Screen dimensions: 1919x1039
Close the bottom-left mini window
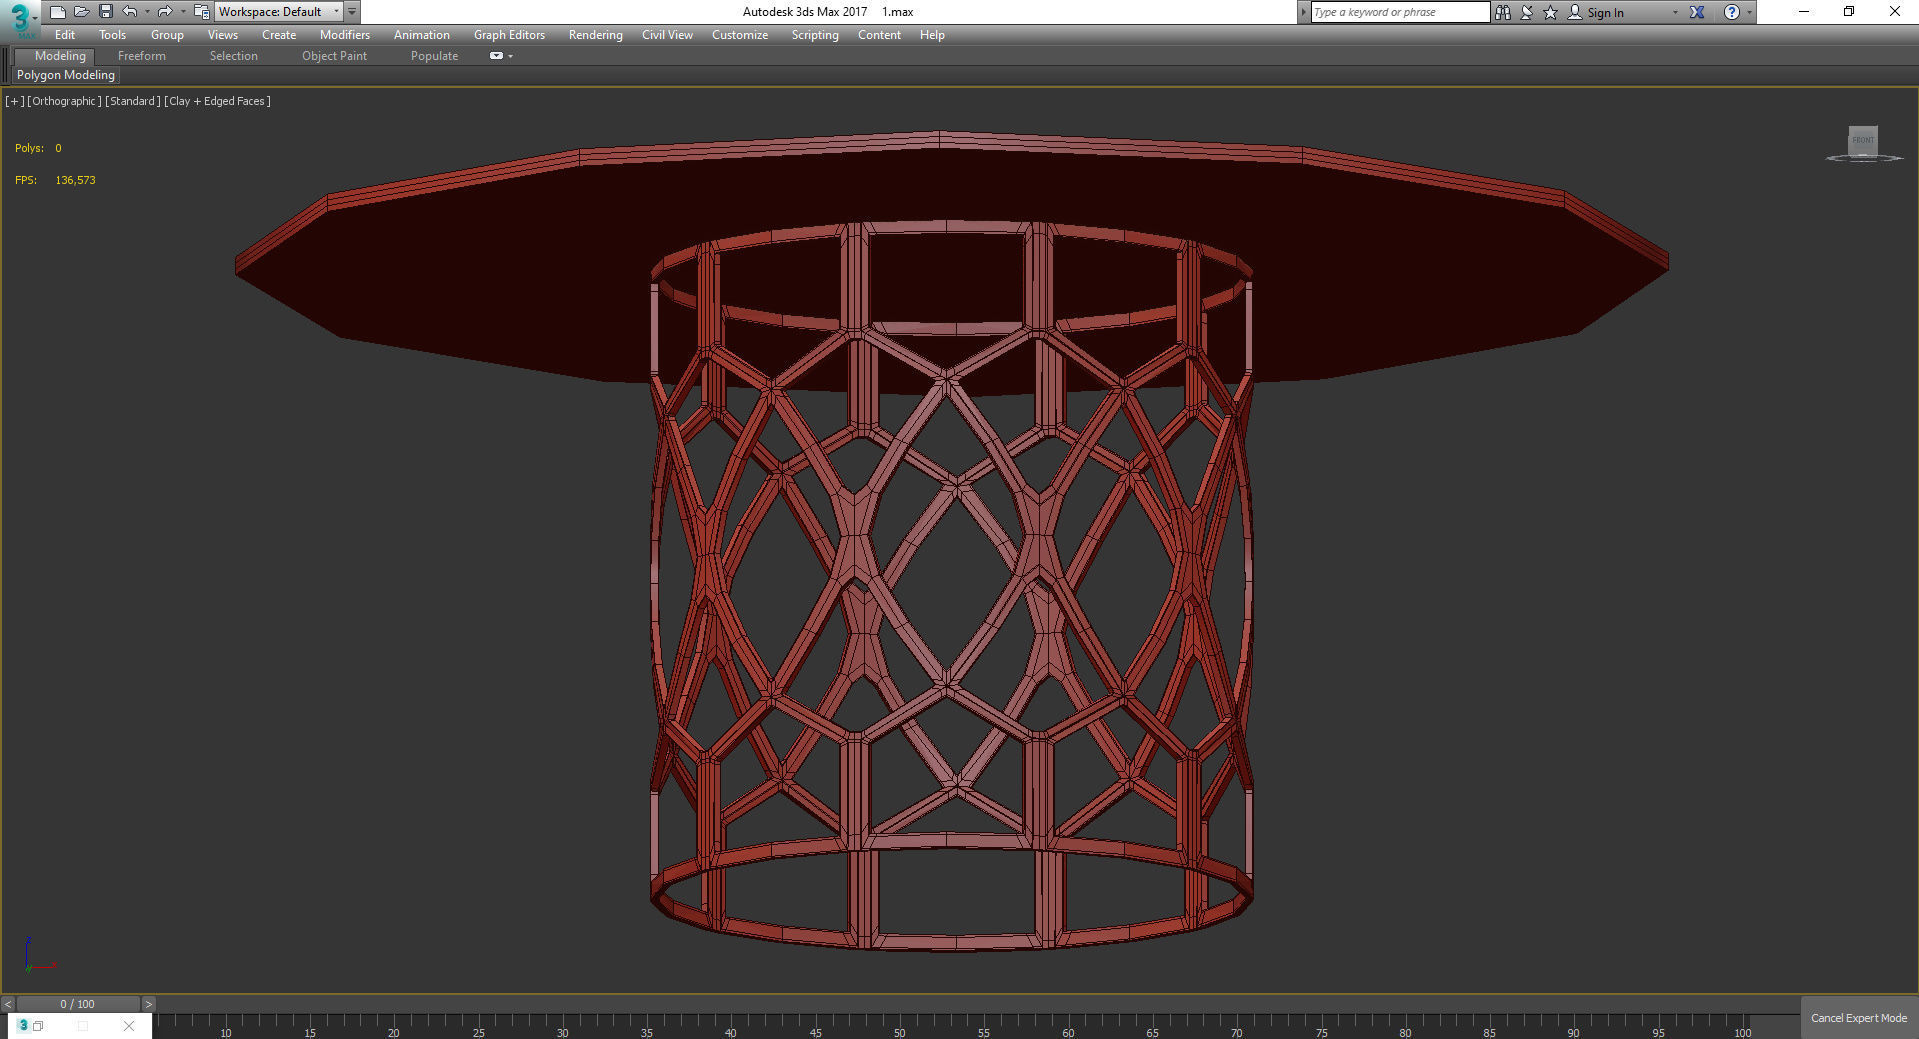pyautogui.click(x=129, y=1026)
